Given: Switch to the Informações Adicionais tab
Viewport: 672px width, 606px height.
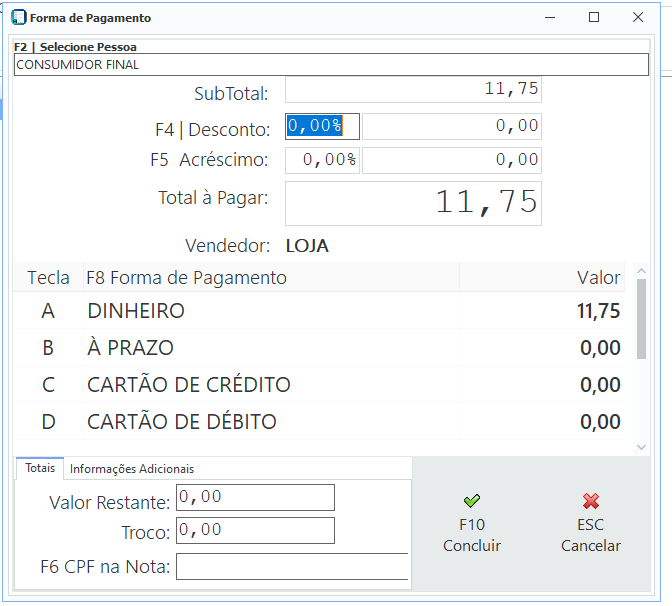Looking at the screenshot, I should click(x=132, y=468).
